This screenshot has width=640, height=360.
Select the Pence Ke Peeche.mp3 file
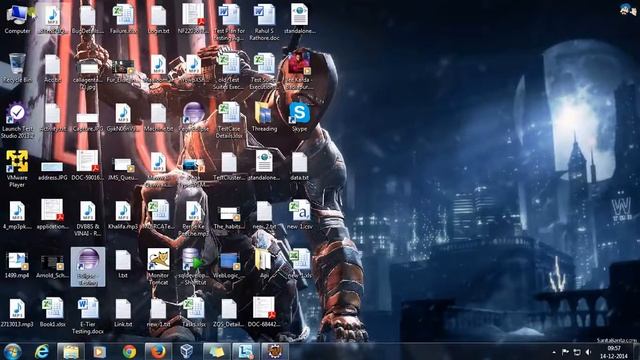click(x=194, y=218)
